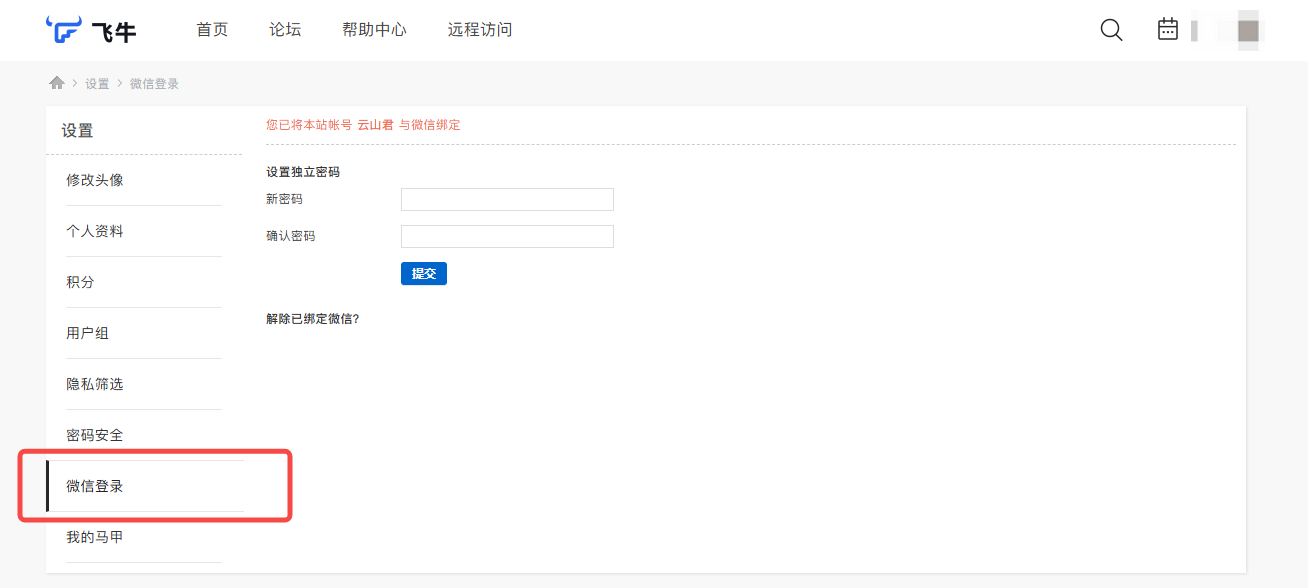Select 微信登录 in settings sidebar
The width and height of the screenshot is (1308, 588).
[x=95, y=486]
